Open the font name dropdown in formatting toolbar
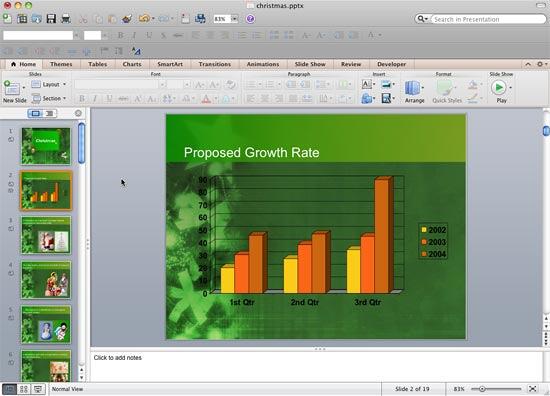 (76, 35)
